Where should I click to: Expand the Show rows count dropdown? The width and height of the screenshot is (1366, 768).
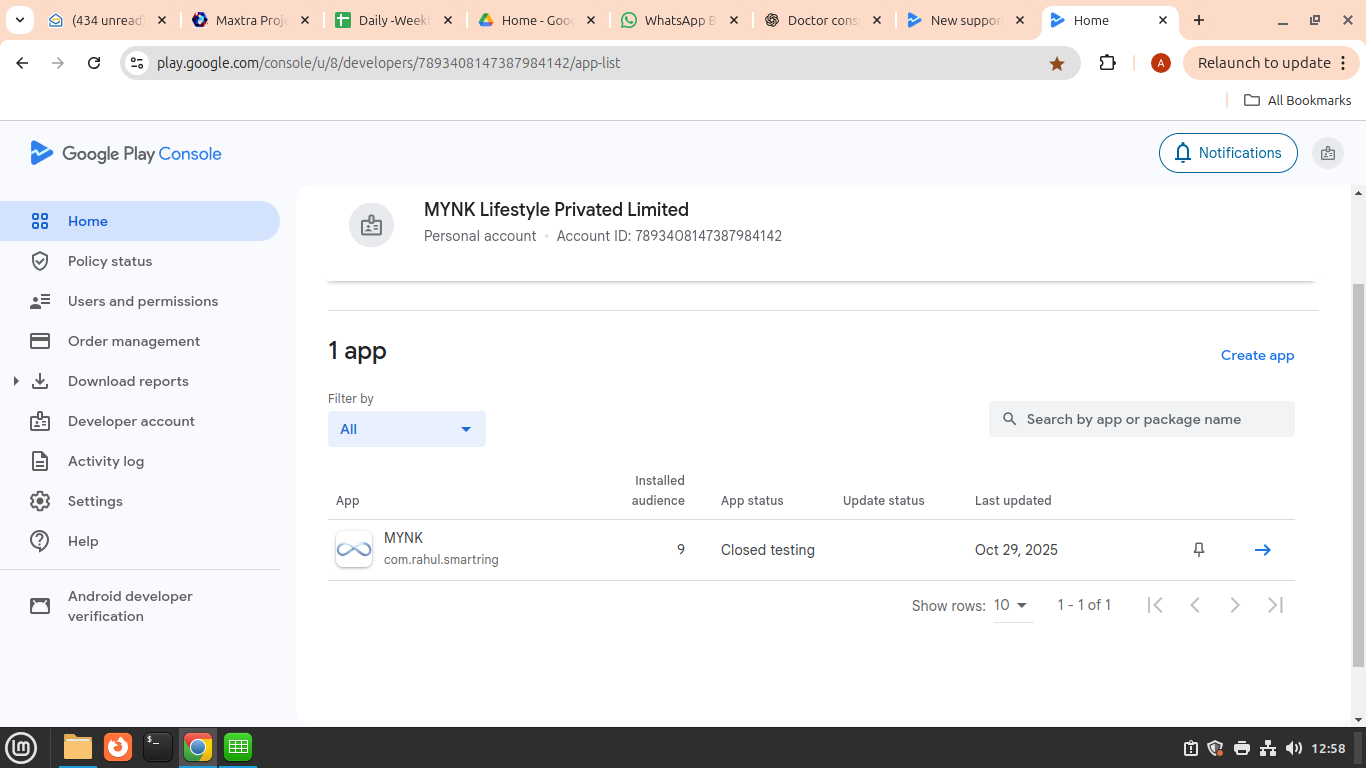(1012, 605)
